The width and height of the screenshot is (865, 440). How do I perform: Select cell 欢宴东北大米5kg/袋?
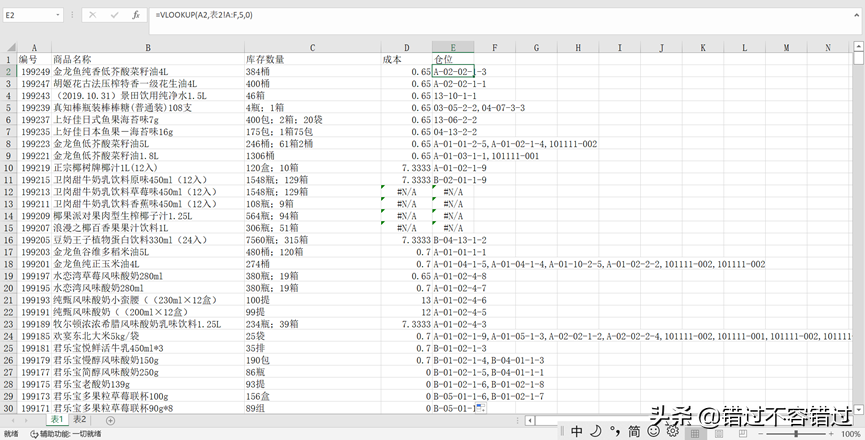(148, 336)
